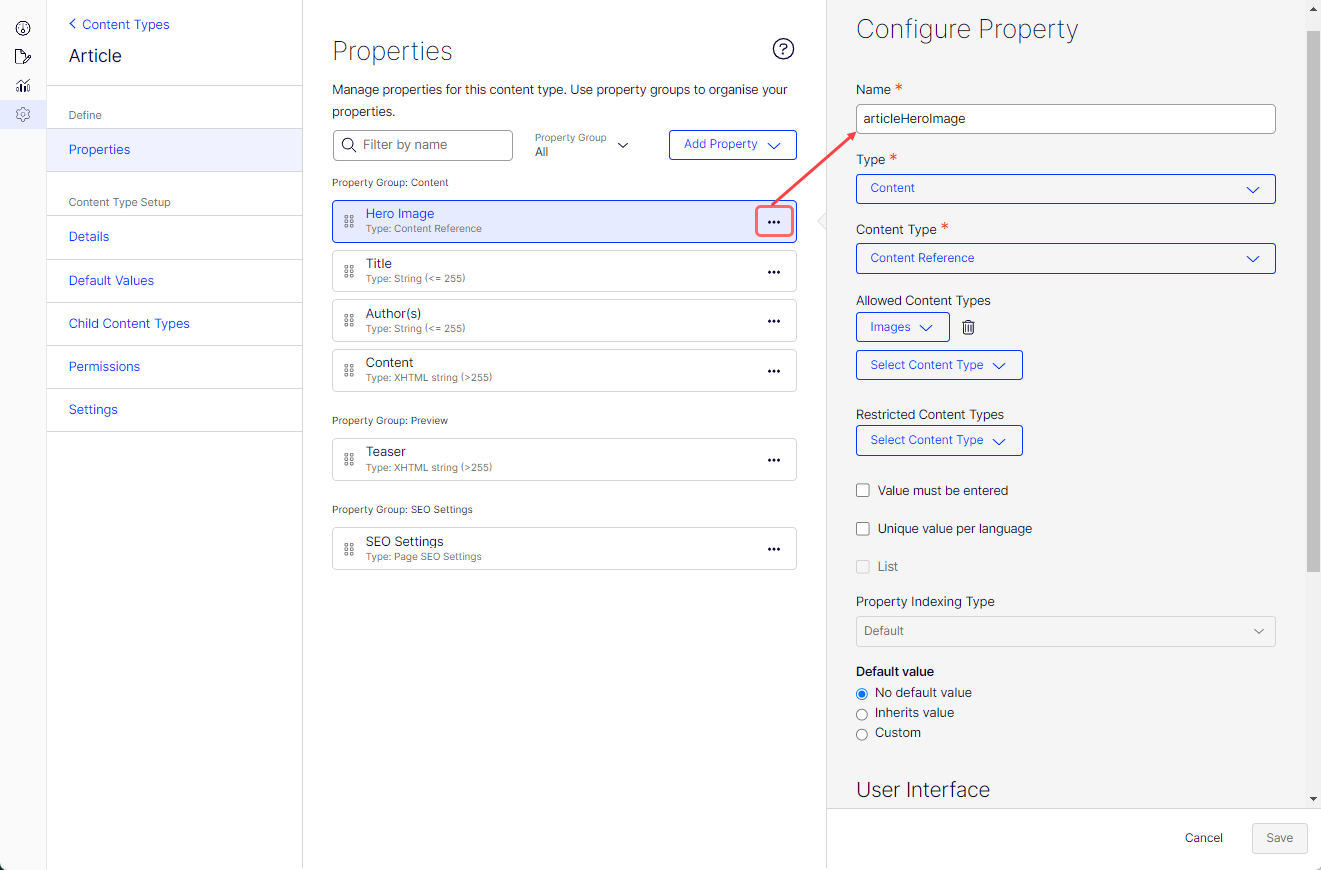Screen dimensions: 1321x870
Task: Open the Images allowed content type dropdown
Action: [x=903, y=327]
